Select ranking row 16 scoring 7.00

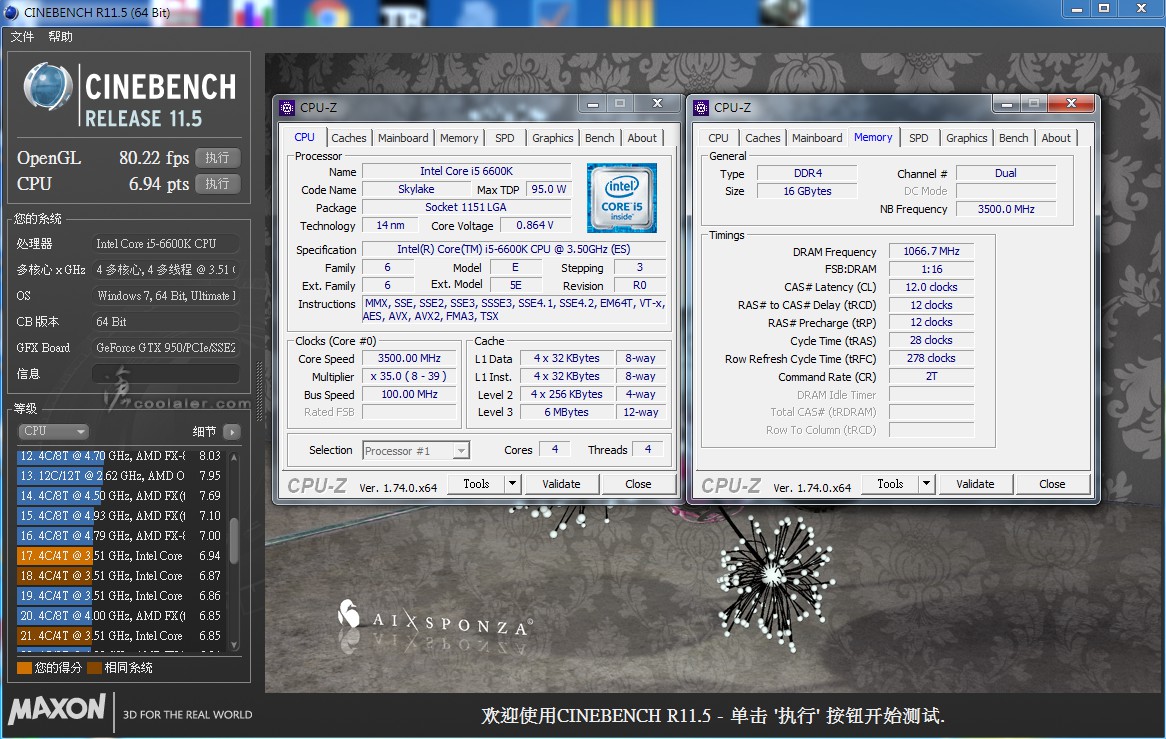pos(120,536)
